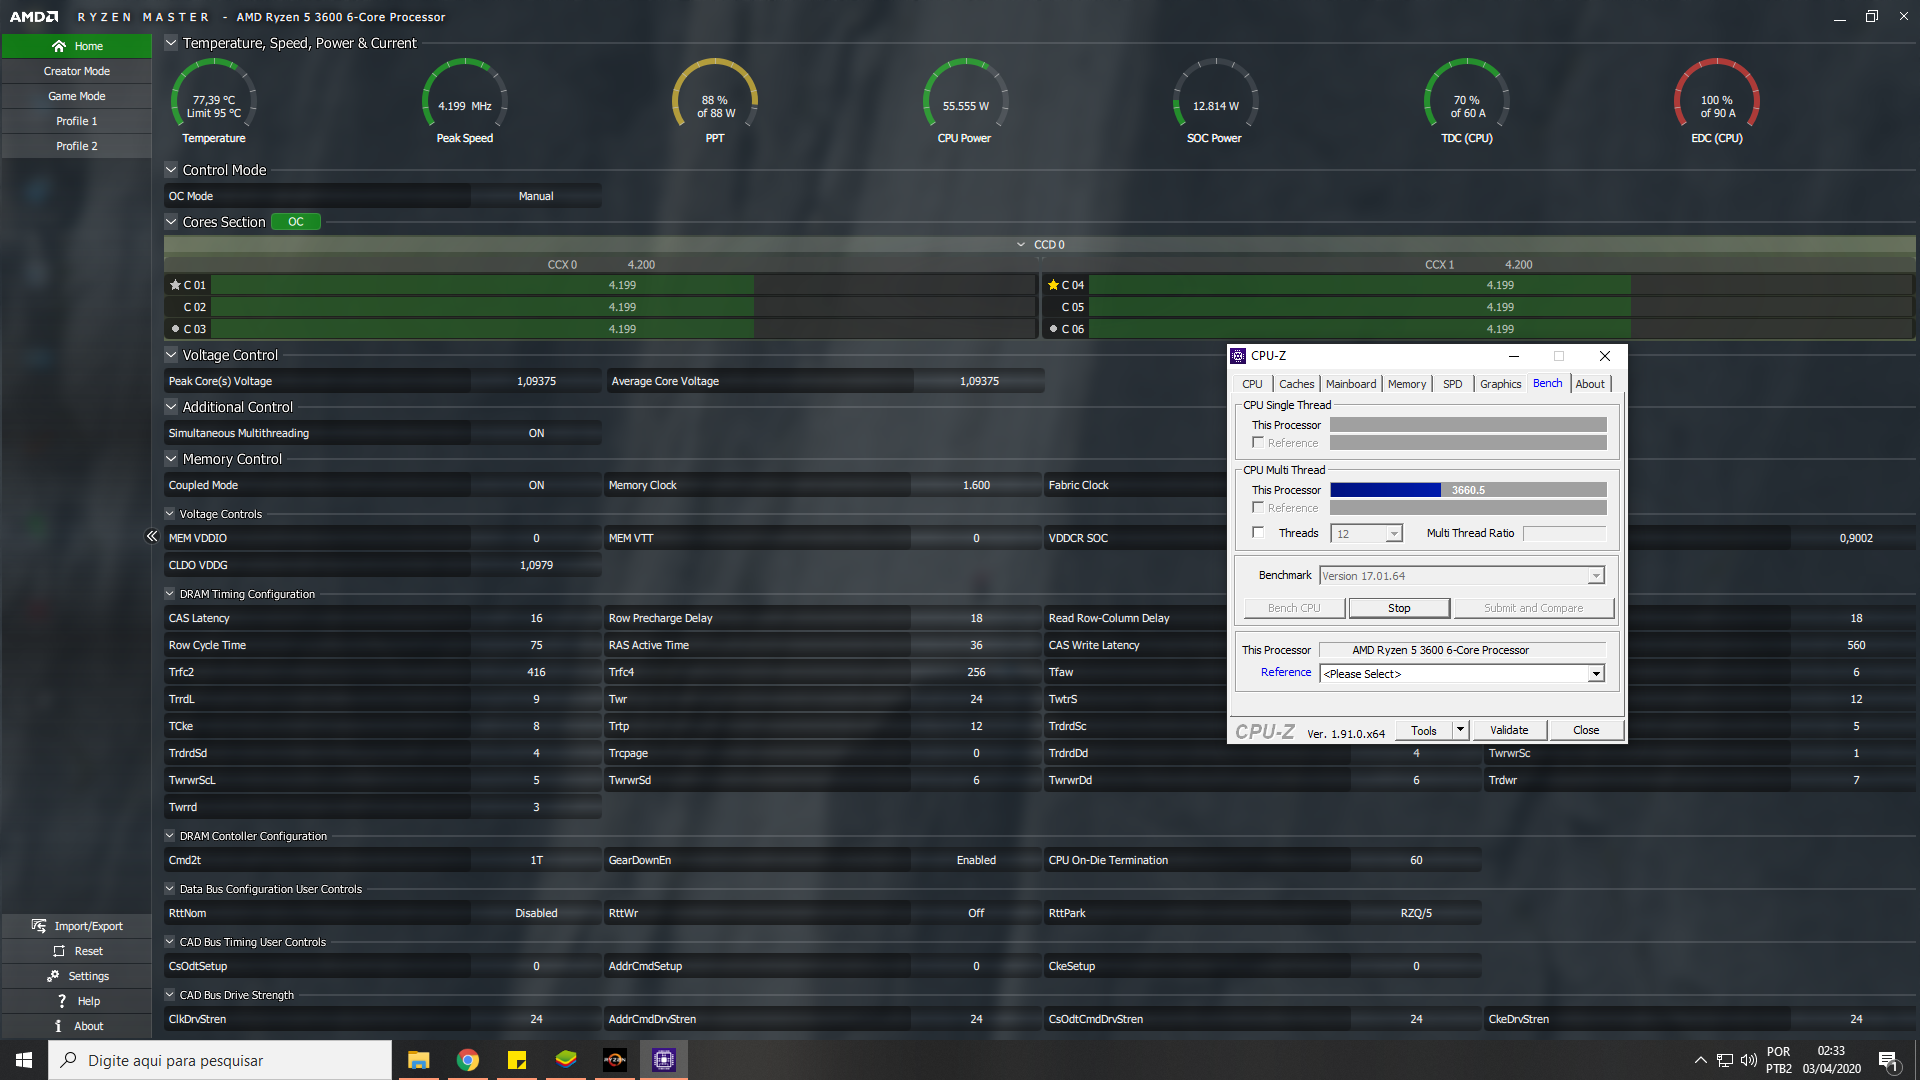The image size is (1920, 1080).
Task: Toggle Coupled Mode ON value
Action: coord(536,485)
